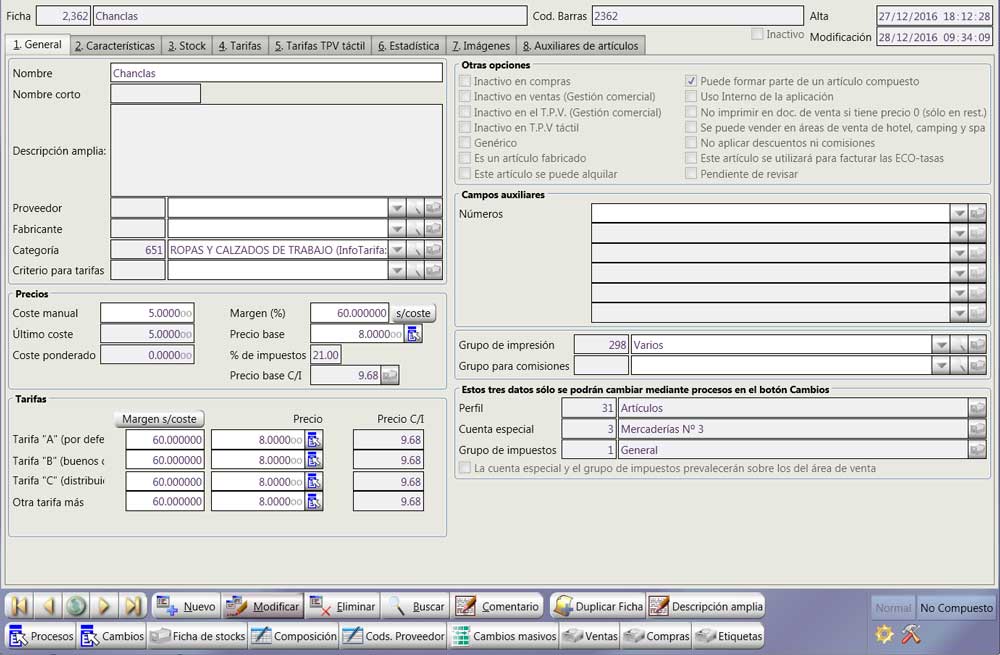Open search magnifier for Fabricante field
The image size is (1000, 655).
click(416, 229)
